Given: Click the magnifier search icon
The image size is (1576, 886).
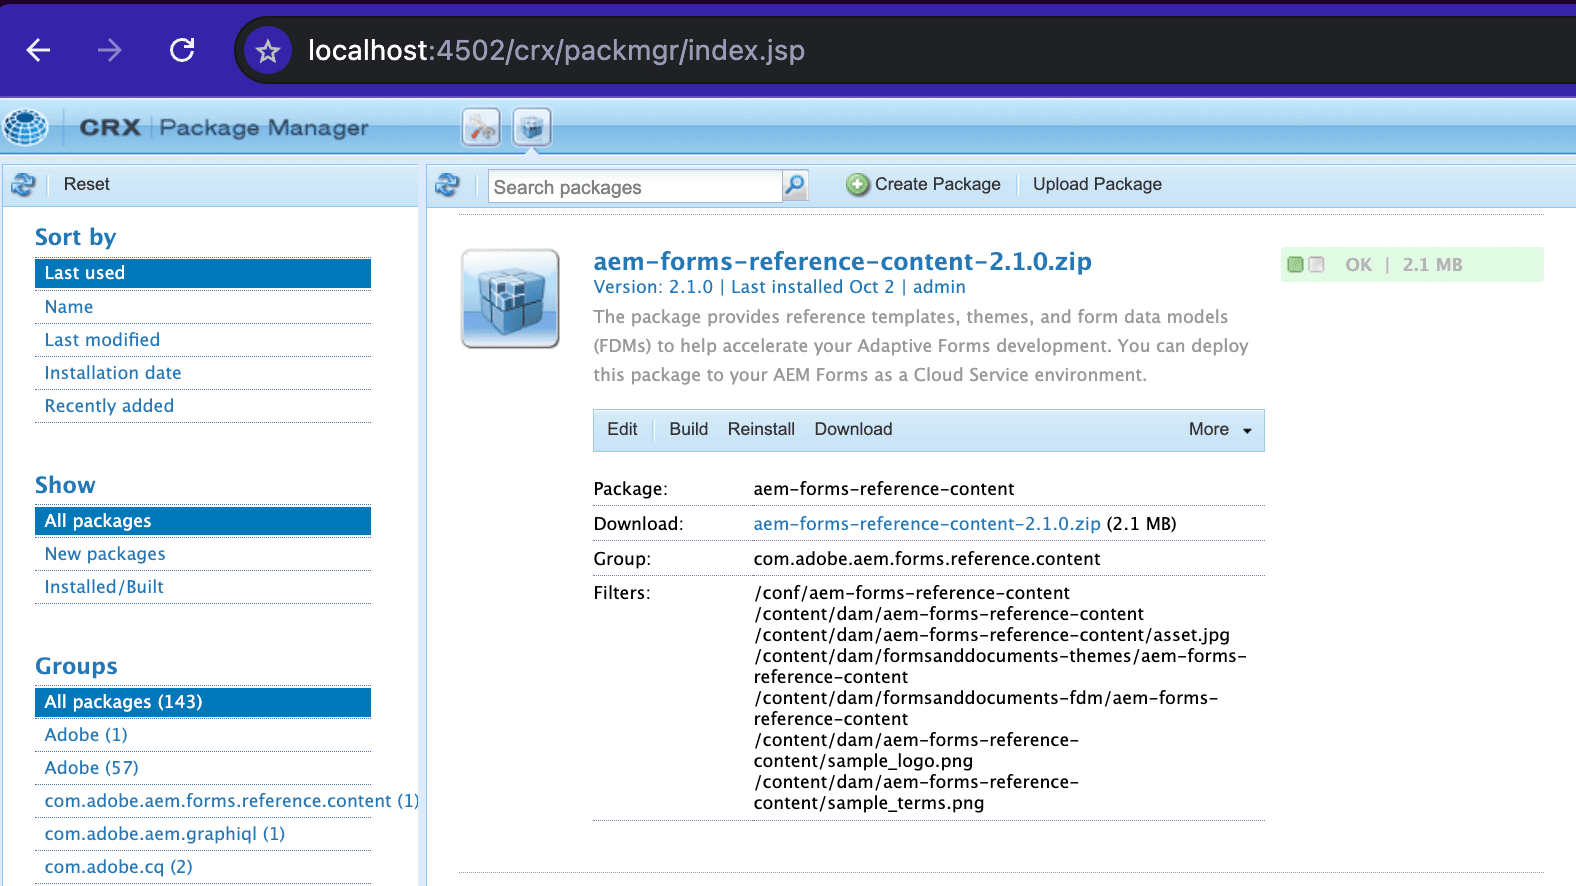Looking at the screenshot, I should pos(795,185).
